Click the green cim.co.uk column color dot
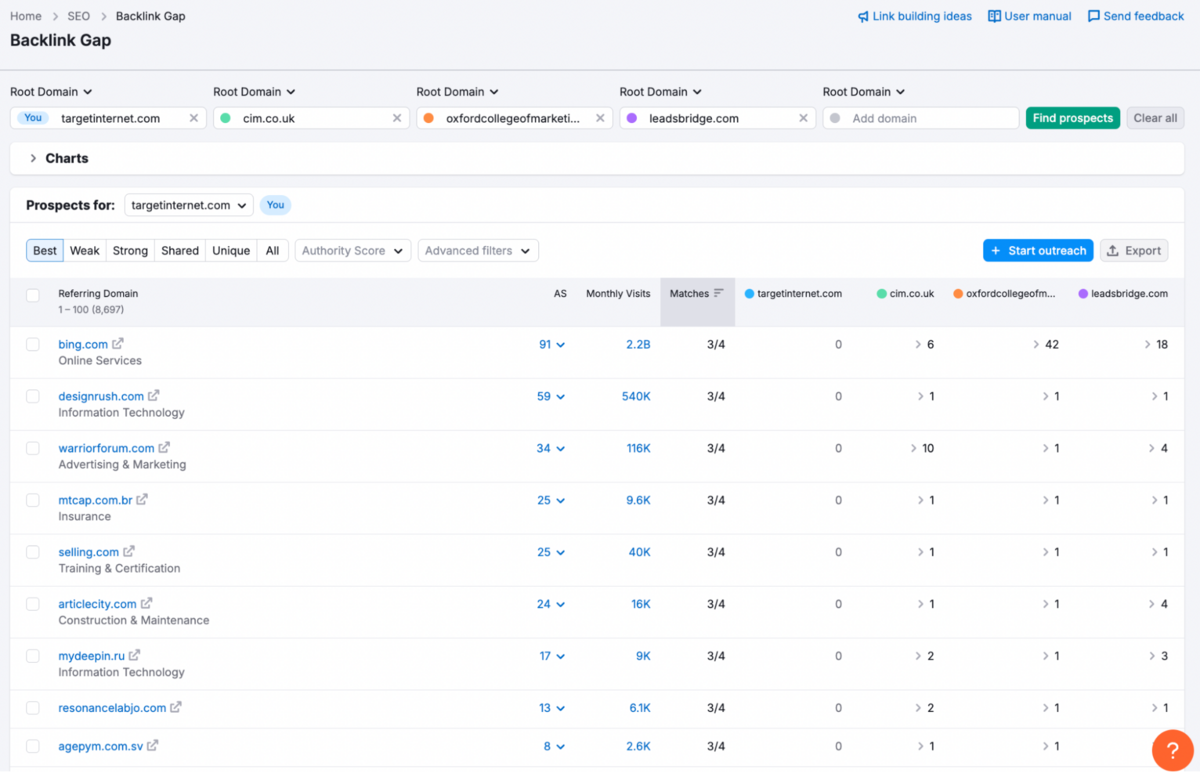The width and height of the screenshot is (1200, 772). pyautogui.click(x=881, y=294)
